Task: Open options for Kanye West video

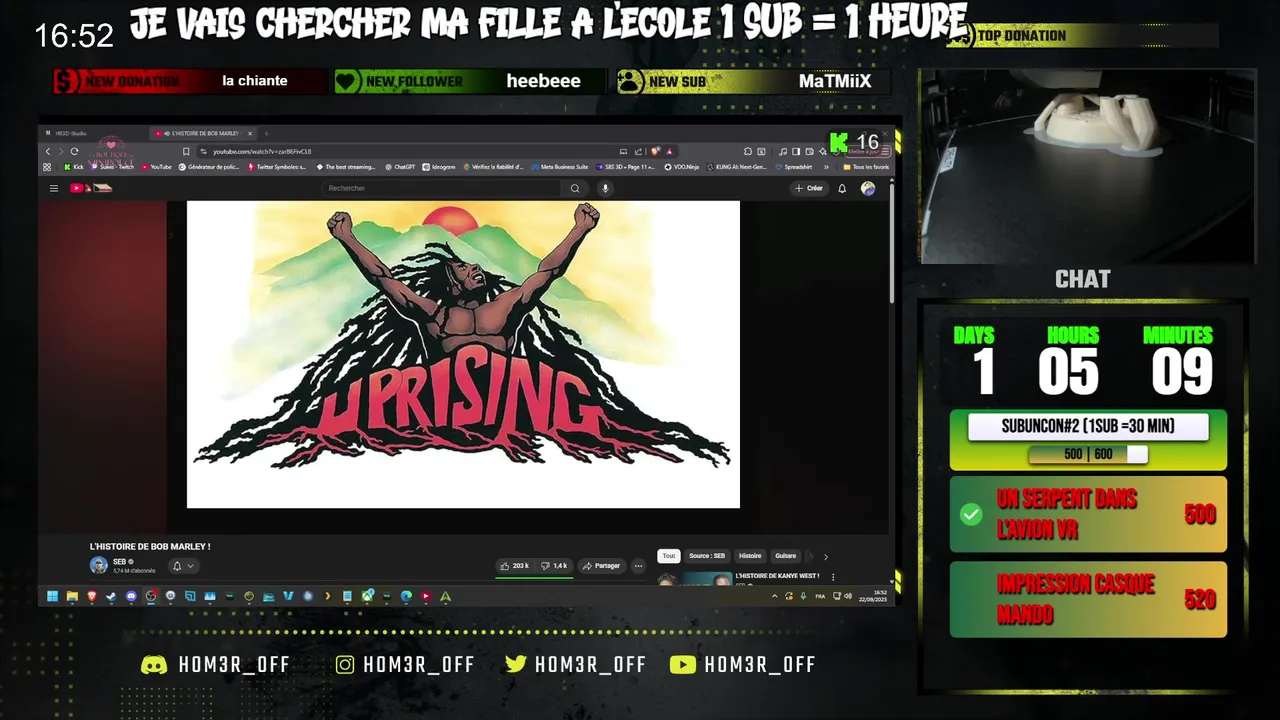Action: pyautogui.click(x=833, y=577)
